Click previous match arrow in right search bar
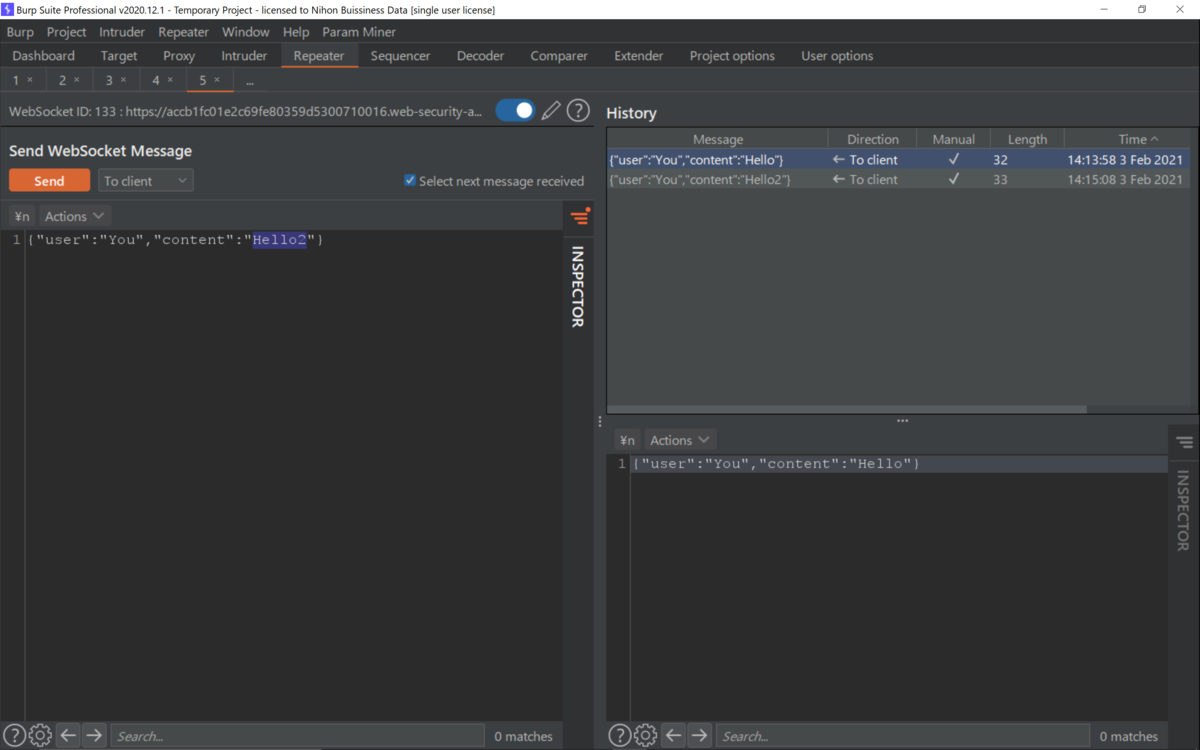This screenshot has height=750, width=1200. [x=674, y=736]
